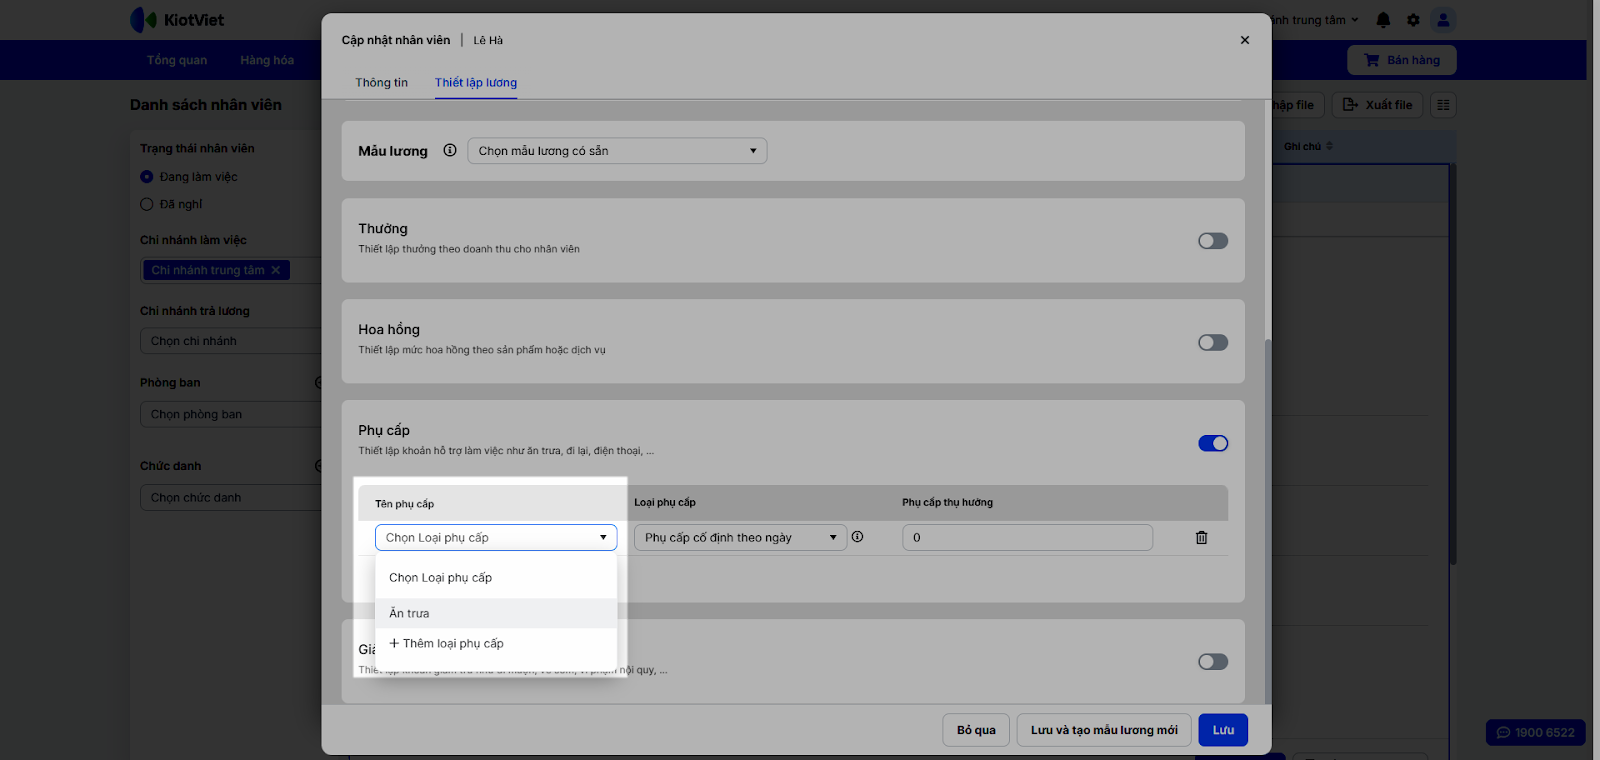The image size is (1600, 760).
Task: Click info icon next to Mẫu lương
Action: pyautogui.click(x=450, y=151)
